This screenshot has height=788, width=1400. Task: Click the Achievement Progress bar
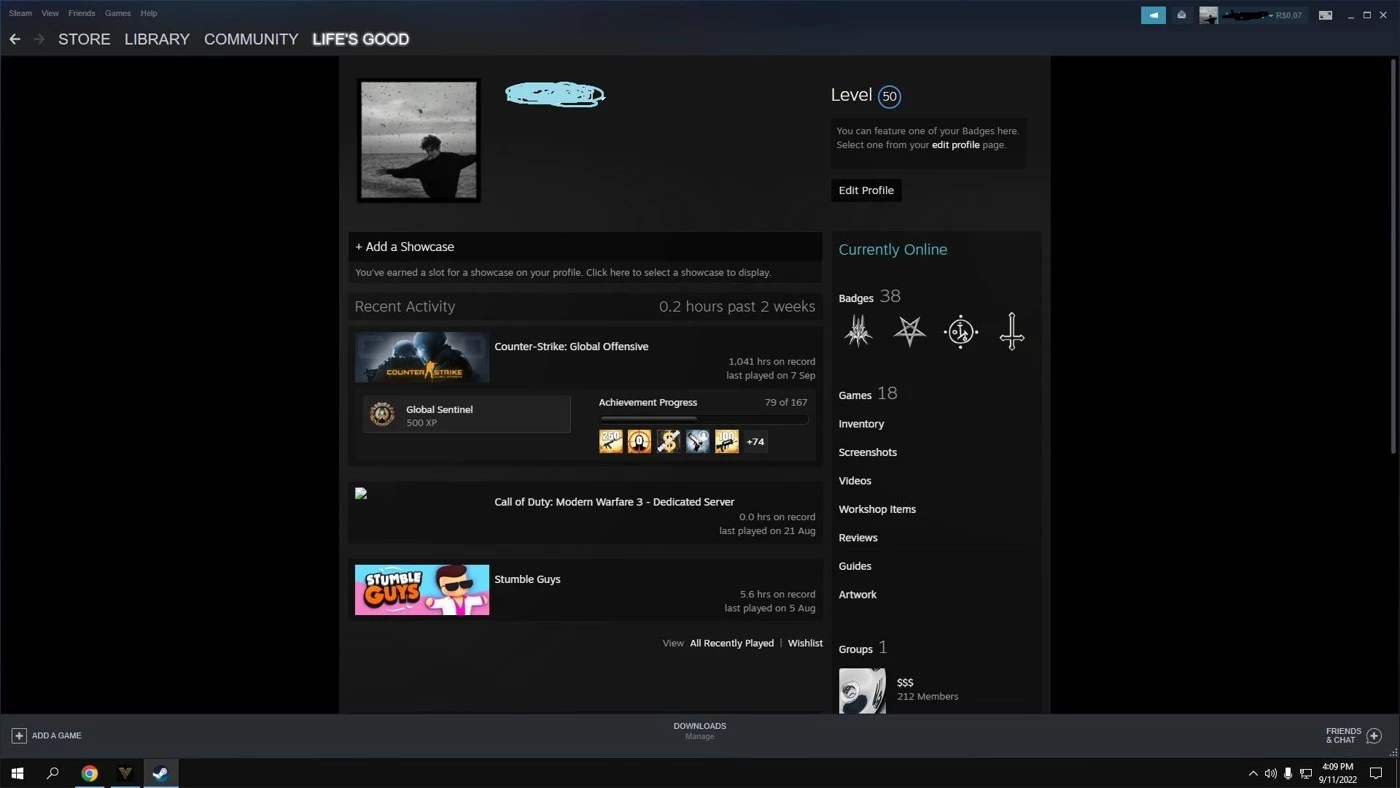click(703, 419)
